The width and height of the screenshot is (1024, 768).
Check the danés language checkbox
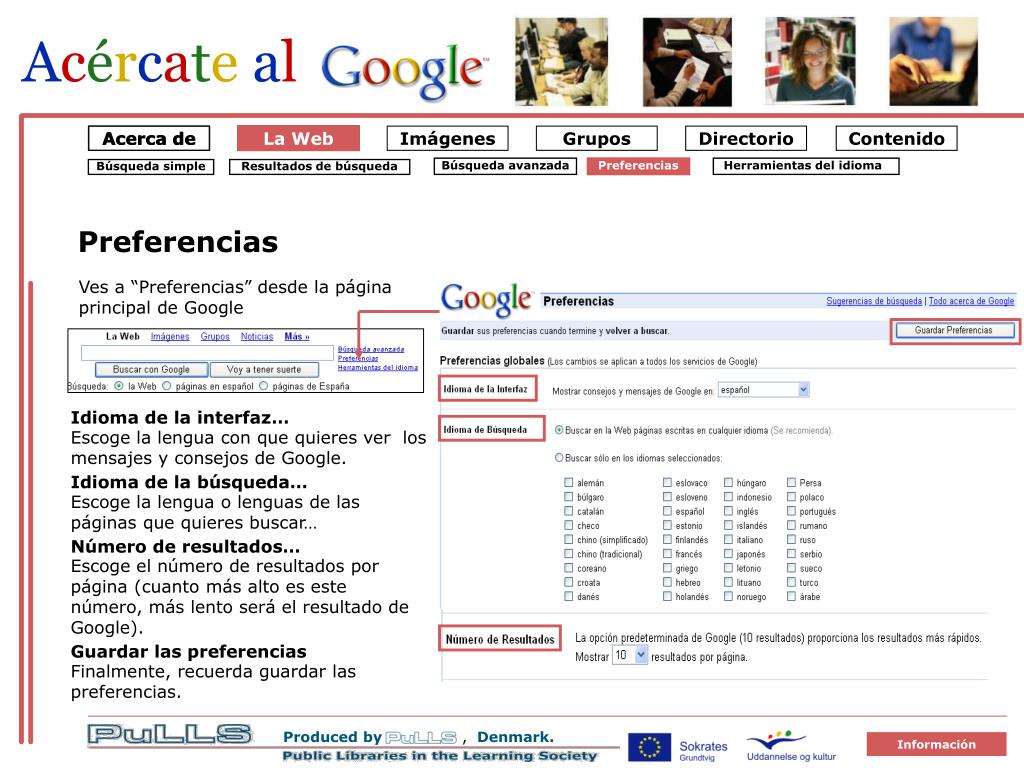click(x=568, y=596)
